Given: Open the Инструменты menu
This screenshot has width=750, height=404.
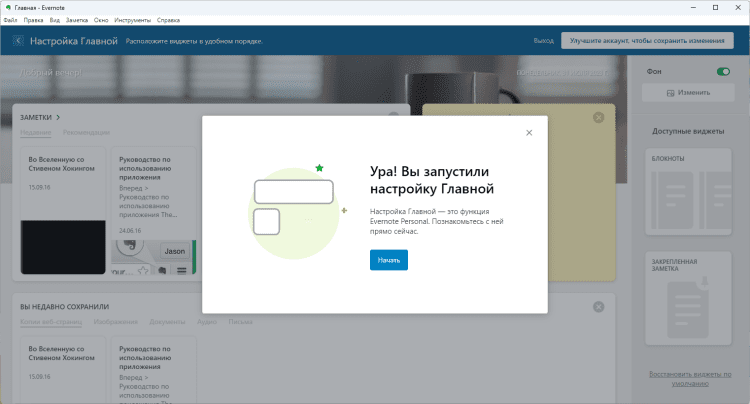Looking at the screenshot, I should pyautogui.click(x=132, y=20).
